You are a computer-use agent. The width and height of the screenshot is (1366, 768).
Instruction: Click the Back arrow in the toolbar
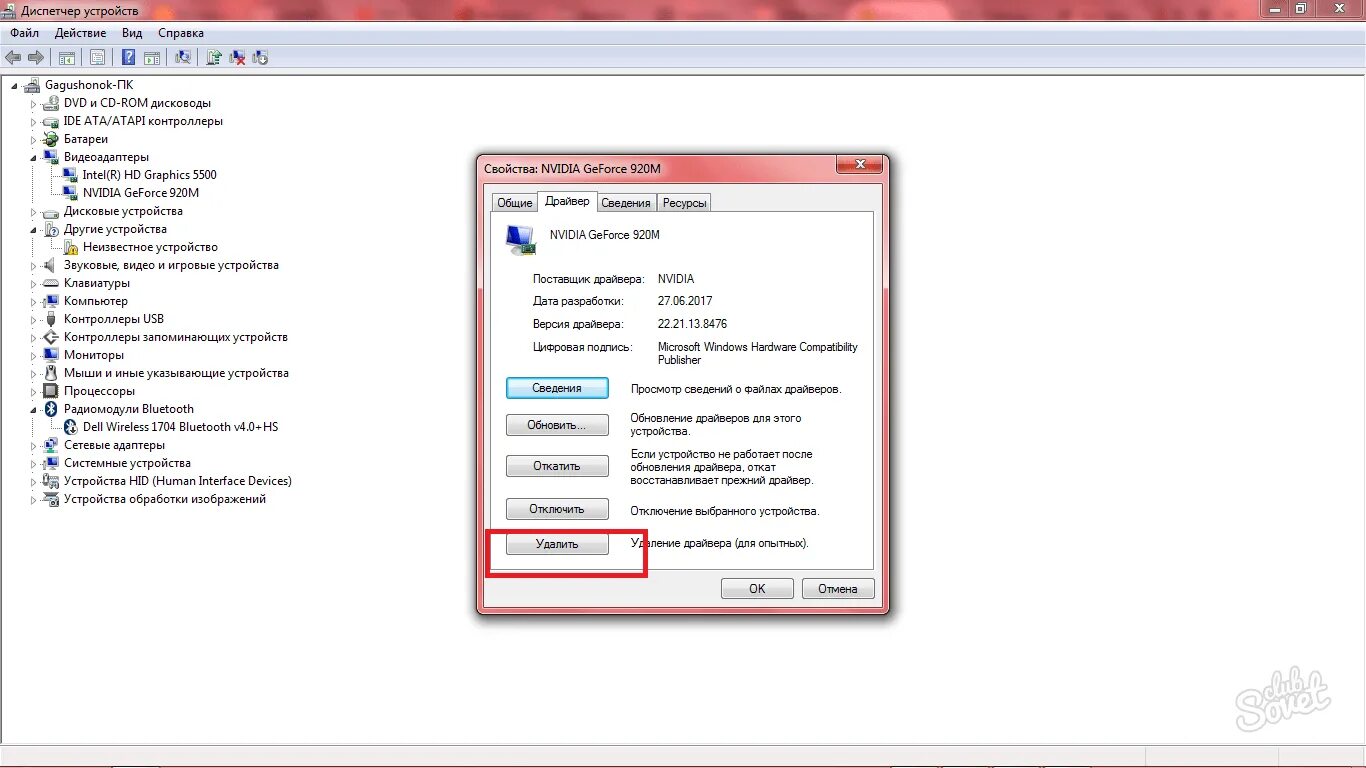point(13,57)
